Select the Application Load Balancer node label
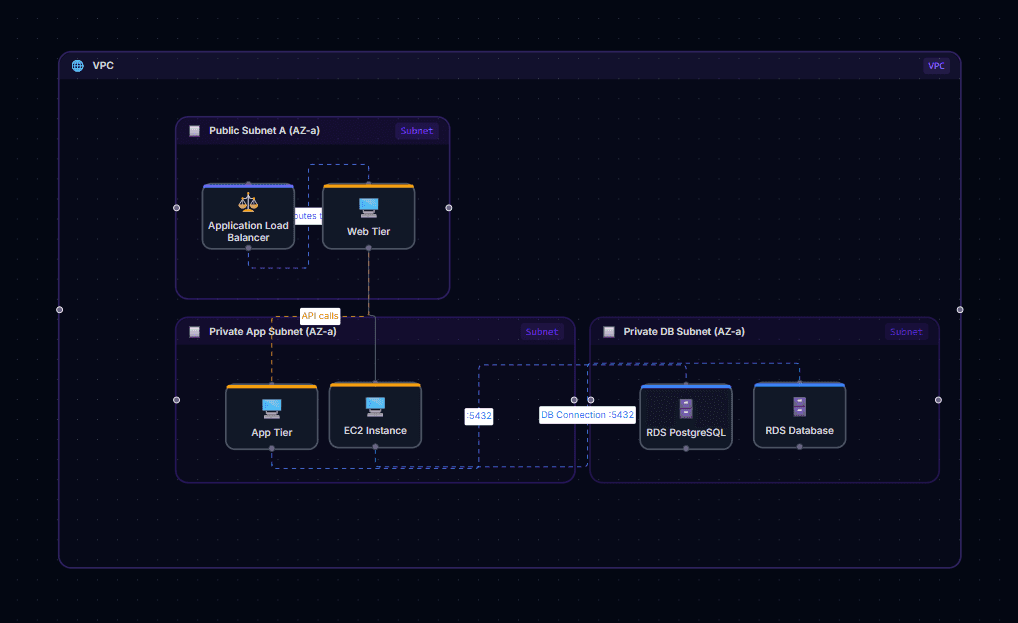This screenshot has width=1018, height=623. (248, 232)
